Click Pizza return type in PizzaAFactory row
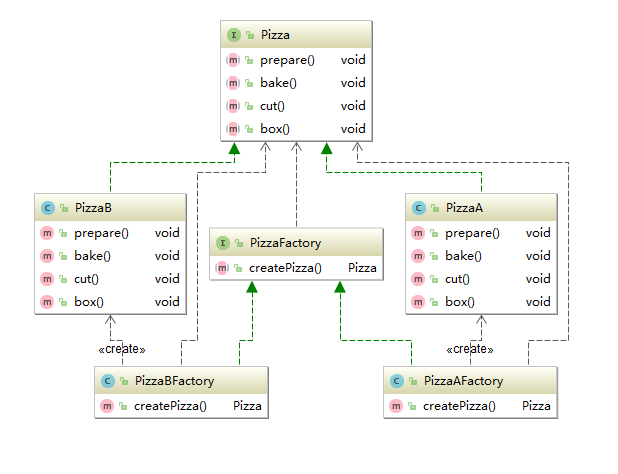Image resolution: width=618 pixels, height=474 pixels. click(x=536, y=406)
